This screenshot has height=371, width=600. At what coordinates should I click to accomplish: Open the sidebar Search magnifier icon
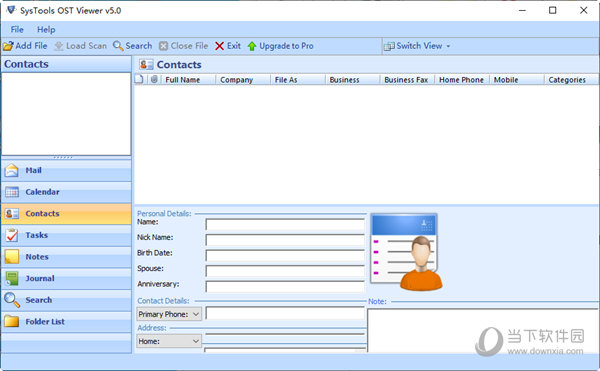pyautogui.click(x=11, y=300)
